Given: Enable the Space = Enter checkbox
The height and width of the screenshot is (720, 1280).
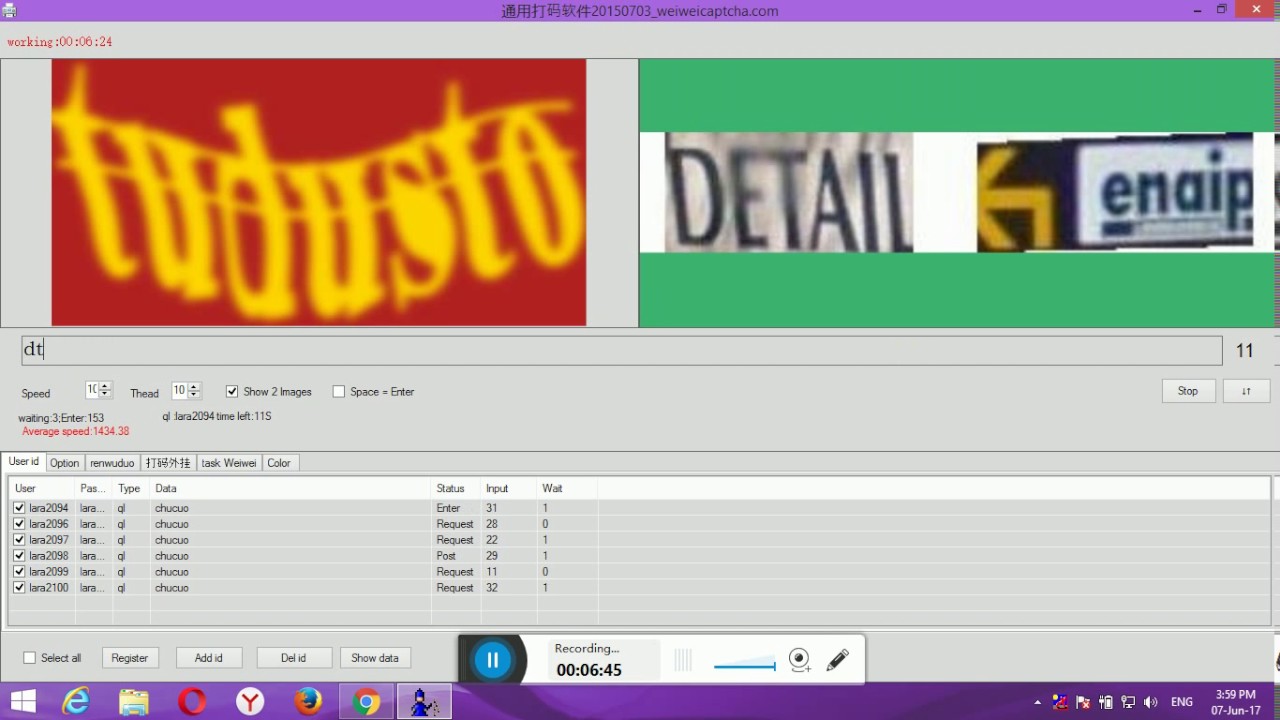Looking at the screenshot, I should tap(339, 392).
